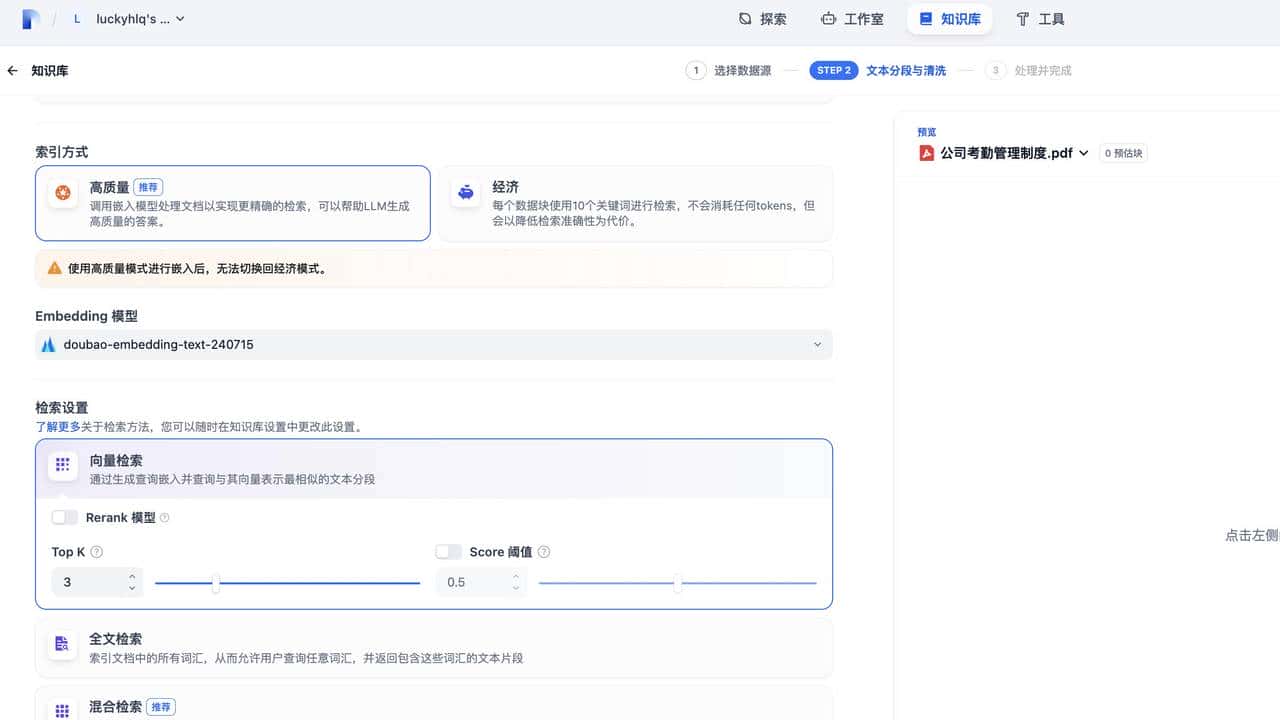Select the 高质量 indexing mode card icon

[x=62, y=194]
